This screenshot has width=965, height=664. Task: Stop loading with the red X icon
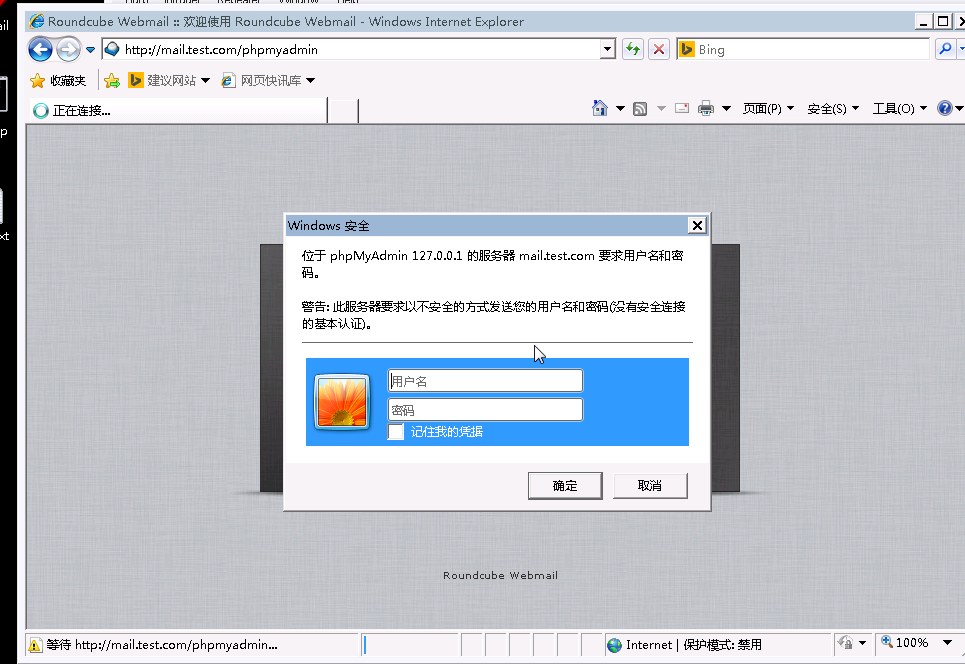tap(659, 49)
